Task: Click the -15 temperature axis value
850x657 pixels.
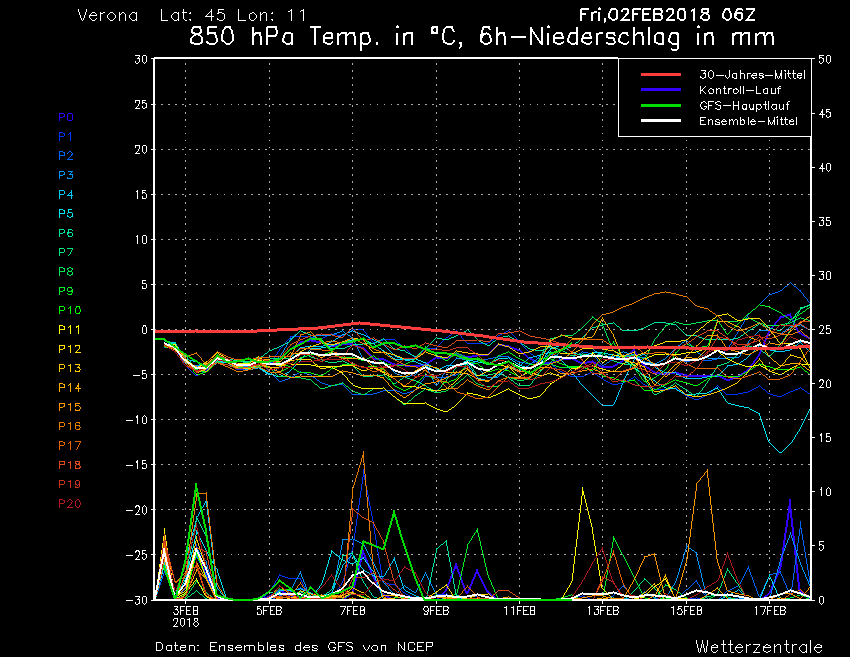Action: click(x=135, y=465)
